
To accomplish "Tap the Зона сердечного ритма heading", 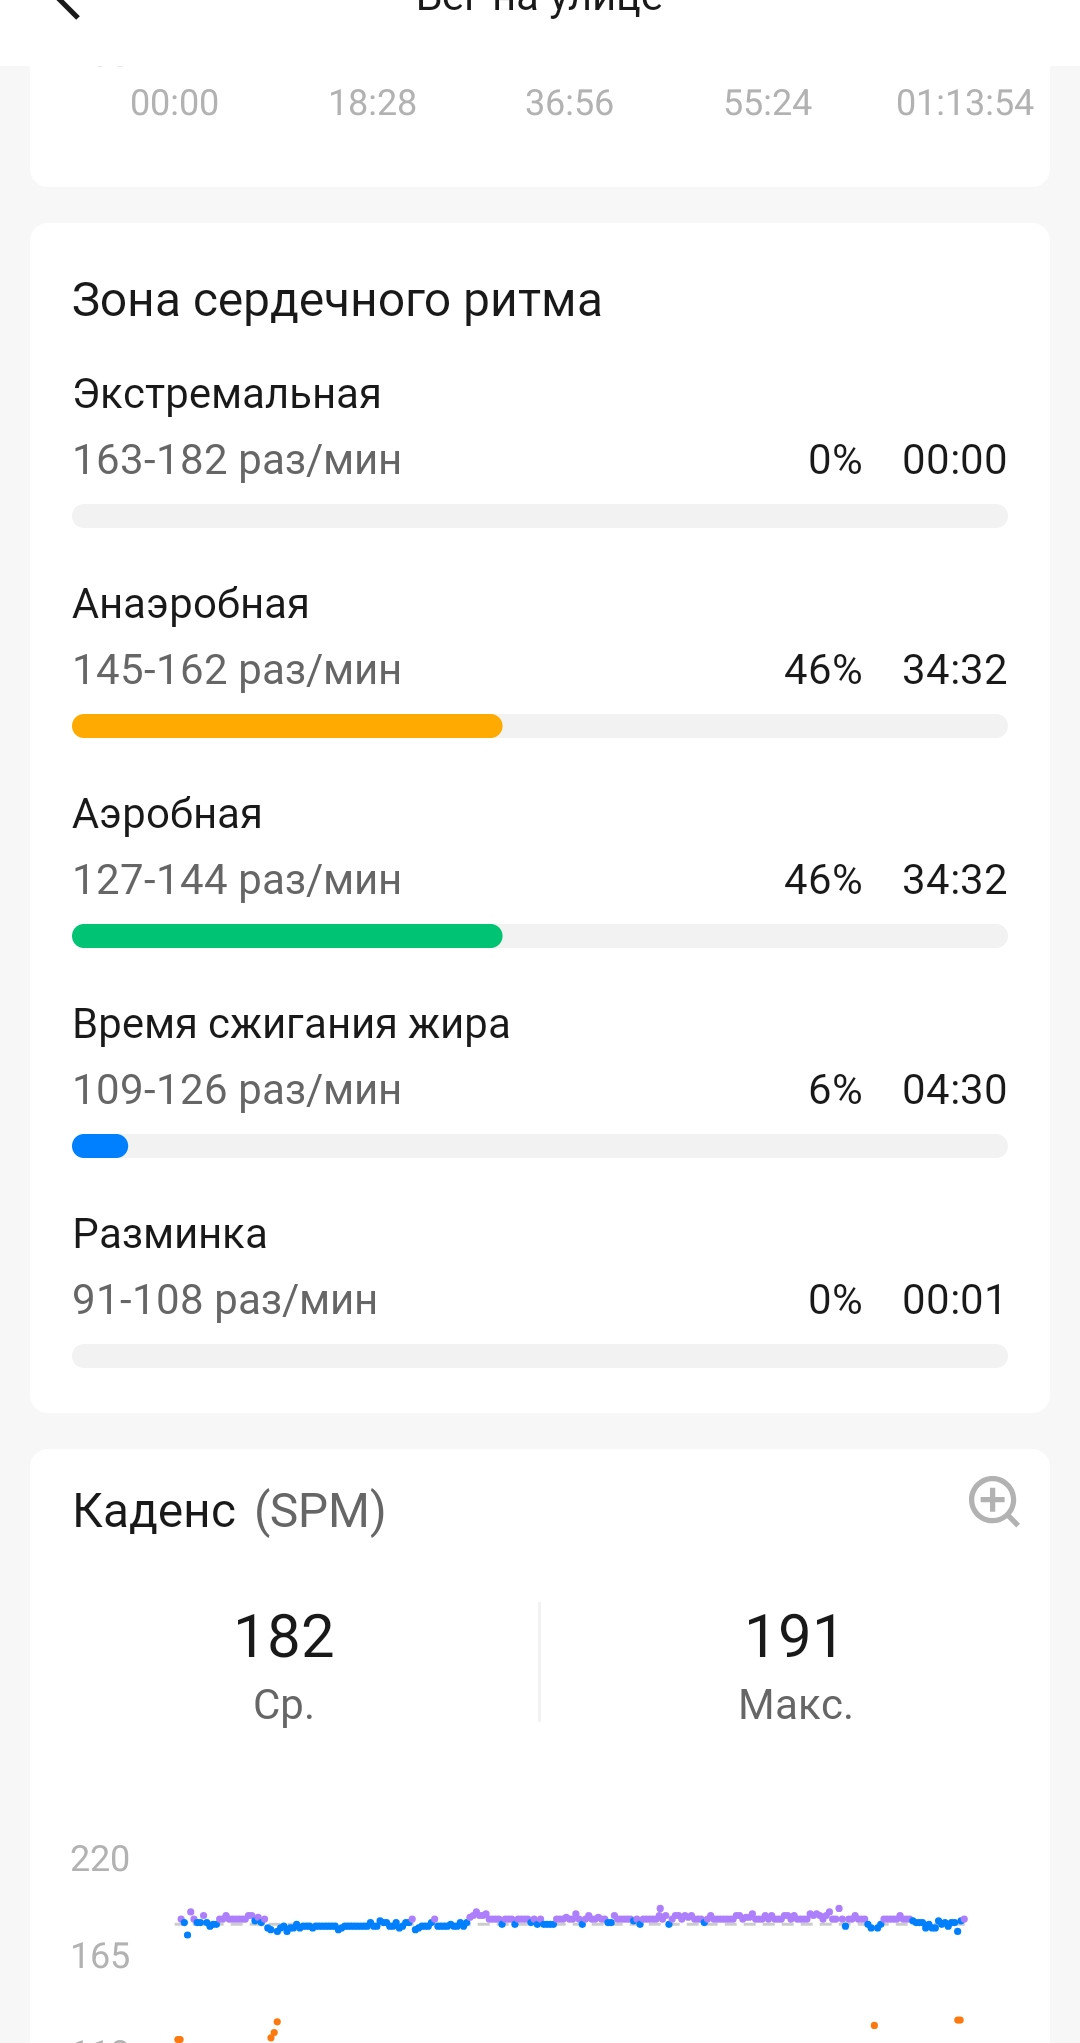I will [337, 301].
